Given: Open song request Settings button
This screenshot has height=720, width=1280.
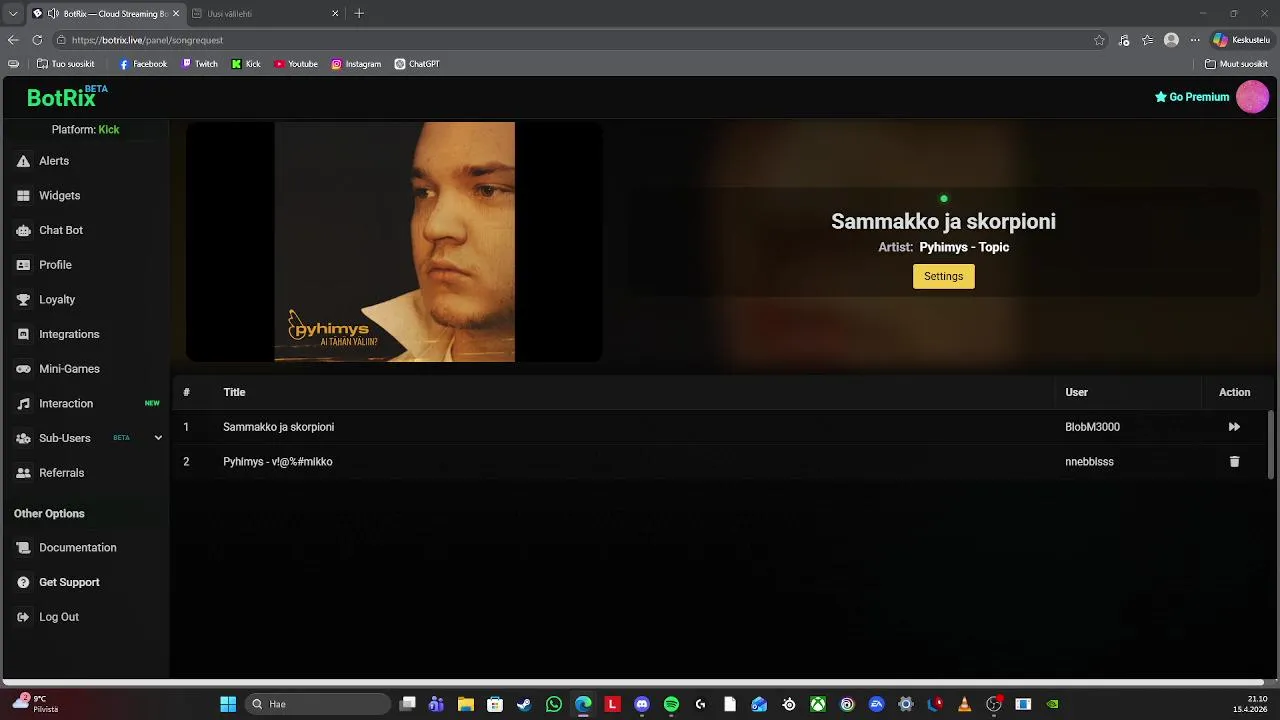Looking at the screenshot, I should point(943,276).
